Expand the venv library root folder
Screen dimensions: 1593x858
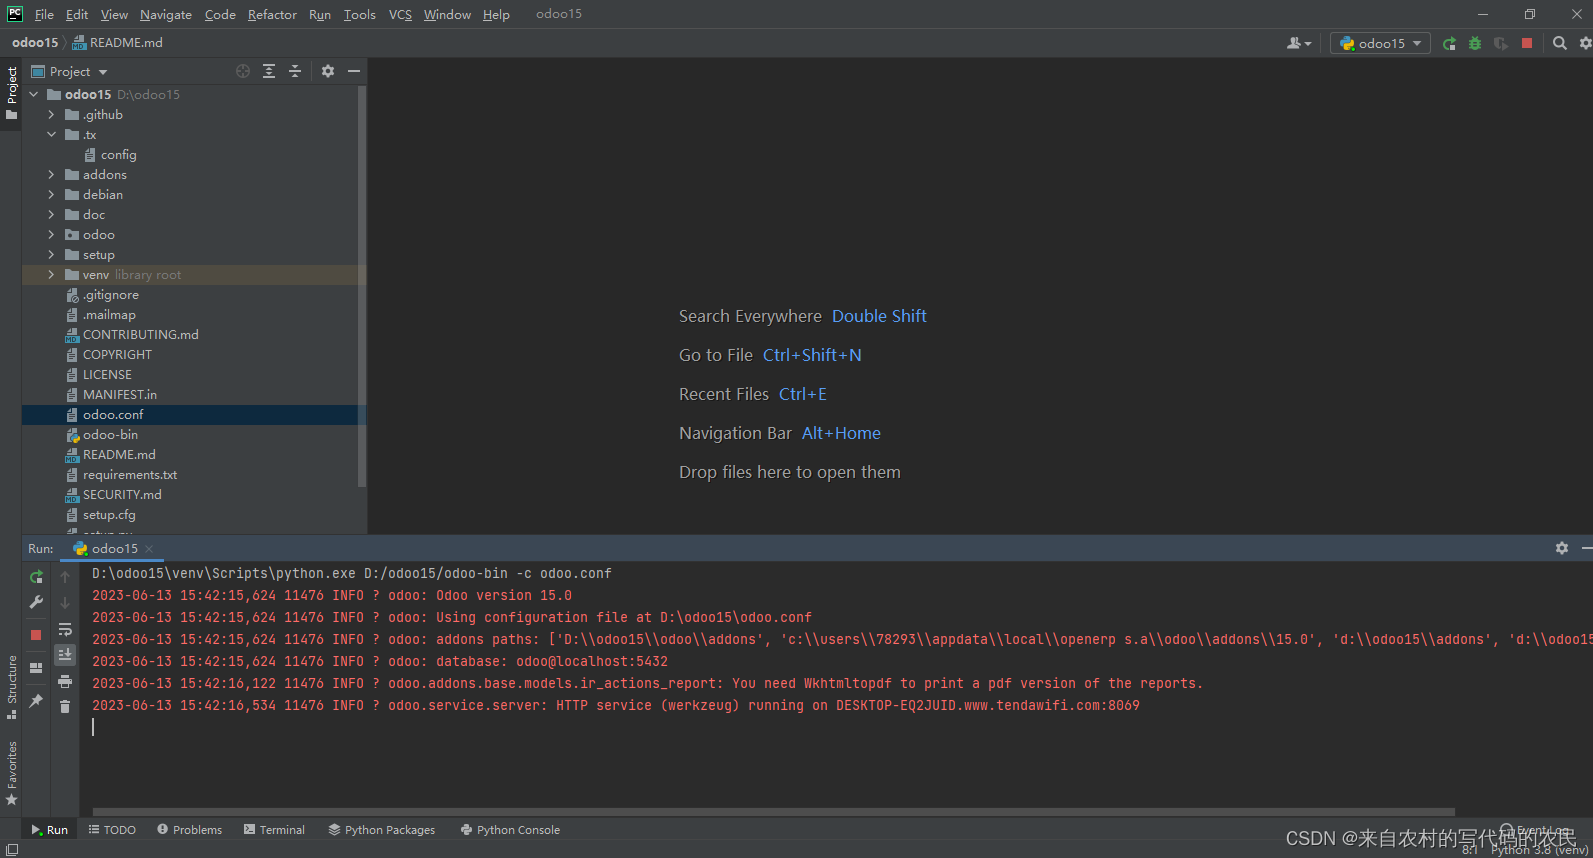(x=52, y=274)
